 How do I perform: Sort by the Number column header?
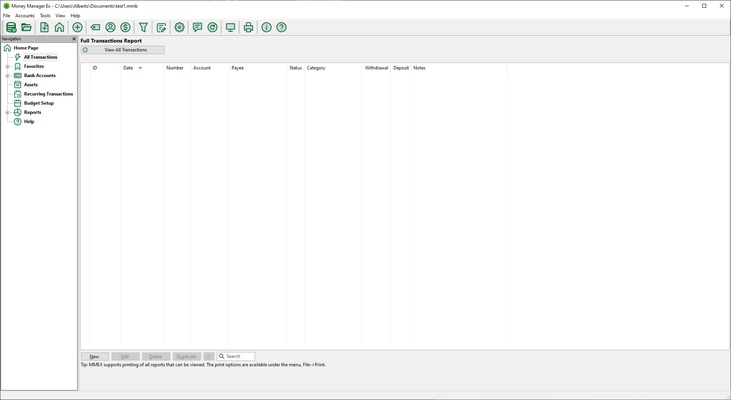[177, 68]
